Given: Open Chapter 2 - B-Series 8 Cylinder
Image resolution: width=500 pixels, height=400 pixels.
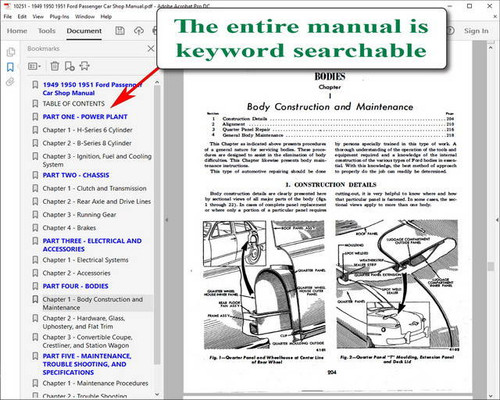Looking at the screenshot, I should pos(87,143).
